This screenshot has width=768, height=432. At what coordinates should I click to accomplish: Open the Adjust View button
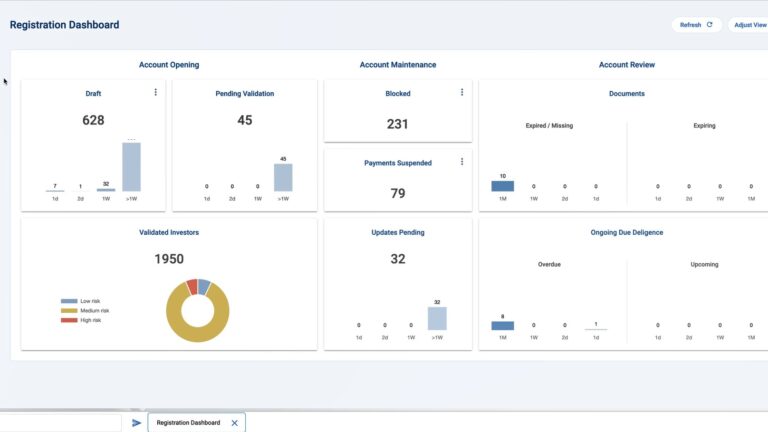click(x=749, y=24)
